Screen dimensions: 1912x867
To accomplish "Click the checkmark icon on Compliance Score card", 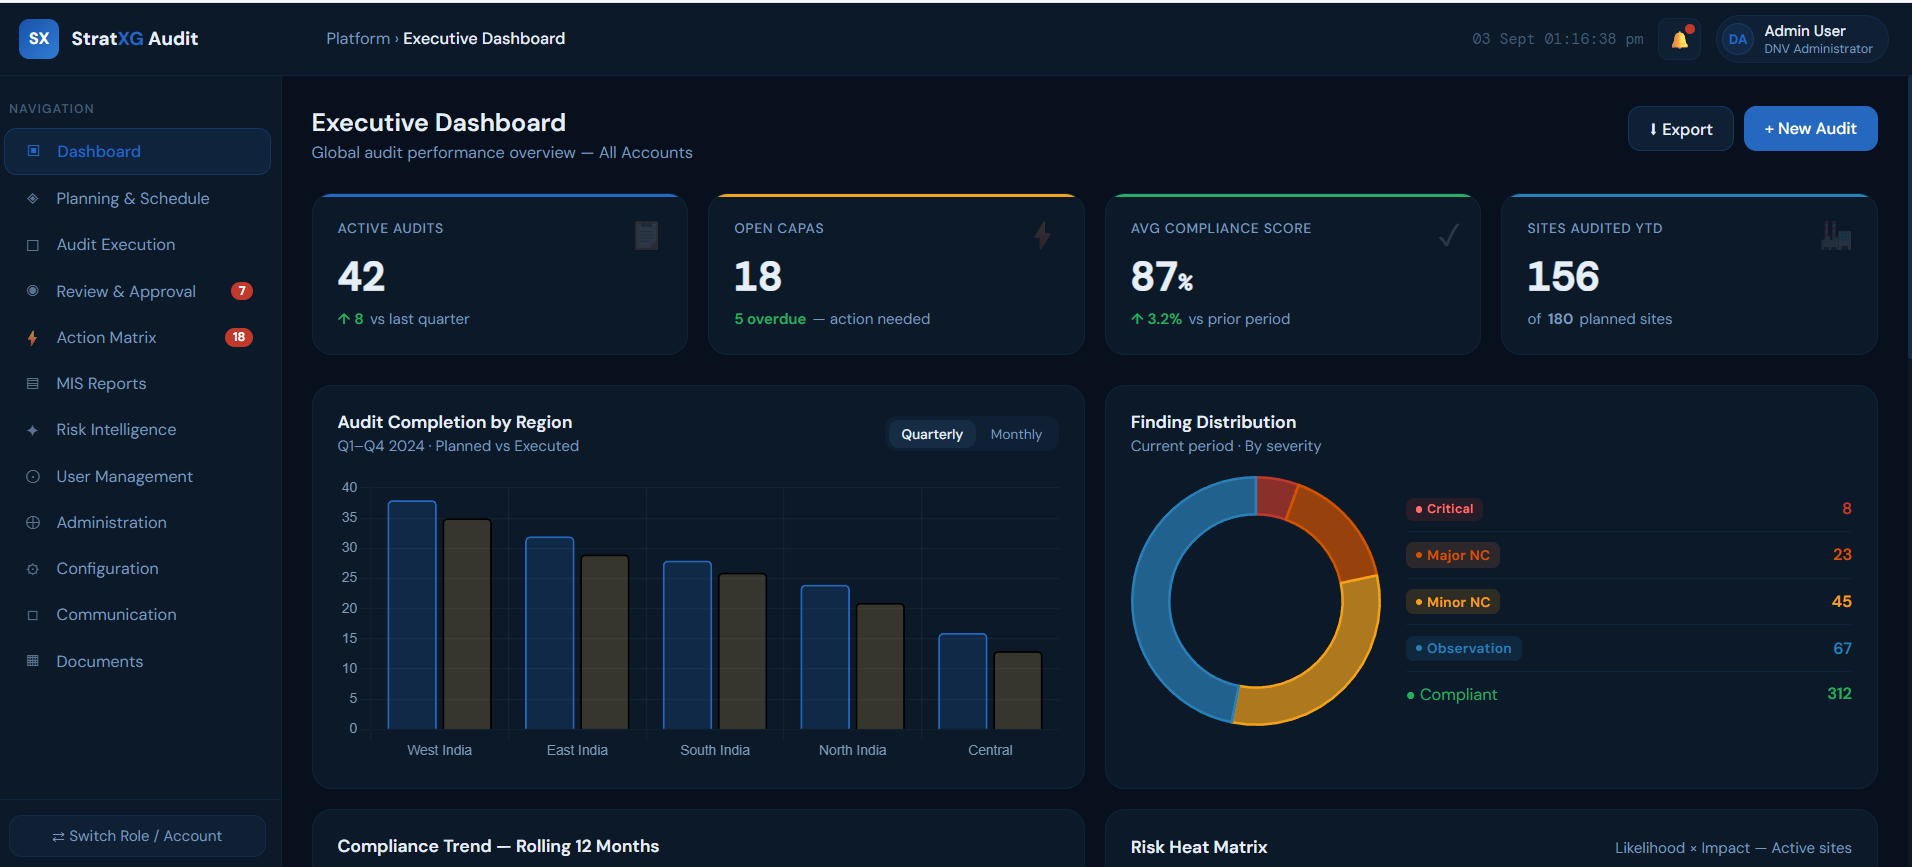I will 1448,235.
